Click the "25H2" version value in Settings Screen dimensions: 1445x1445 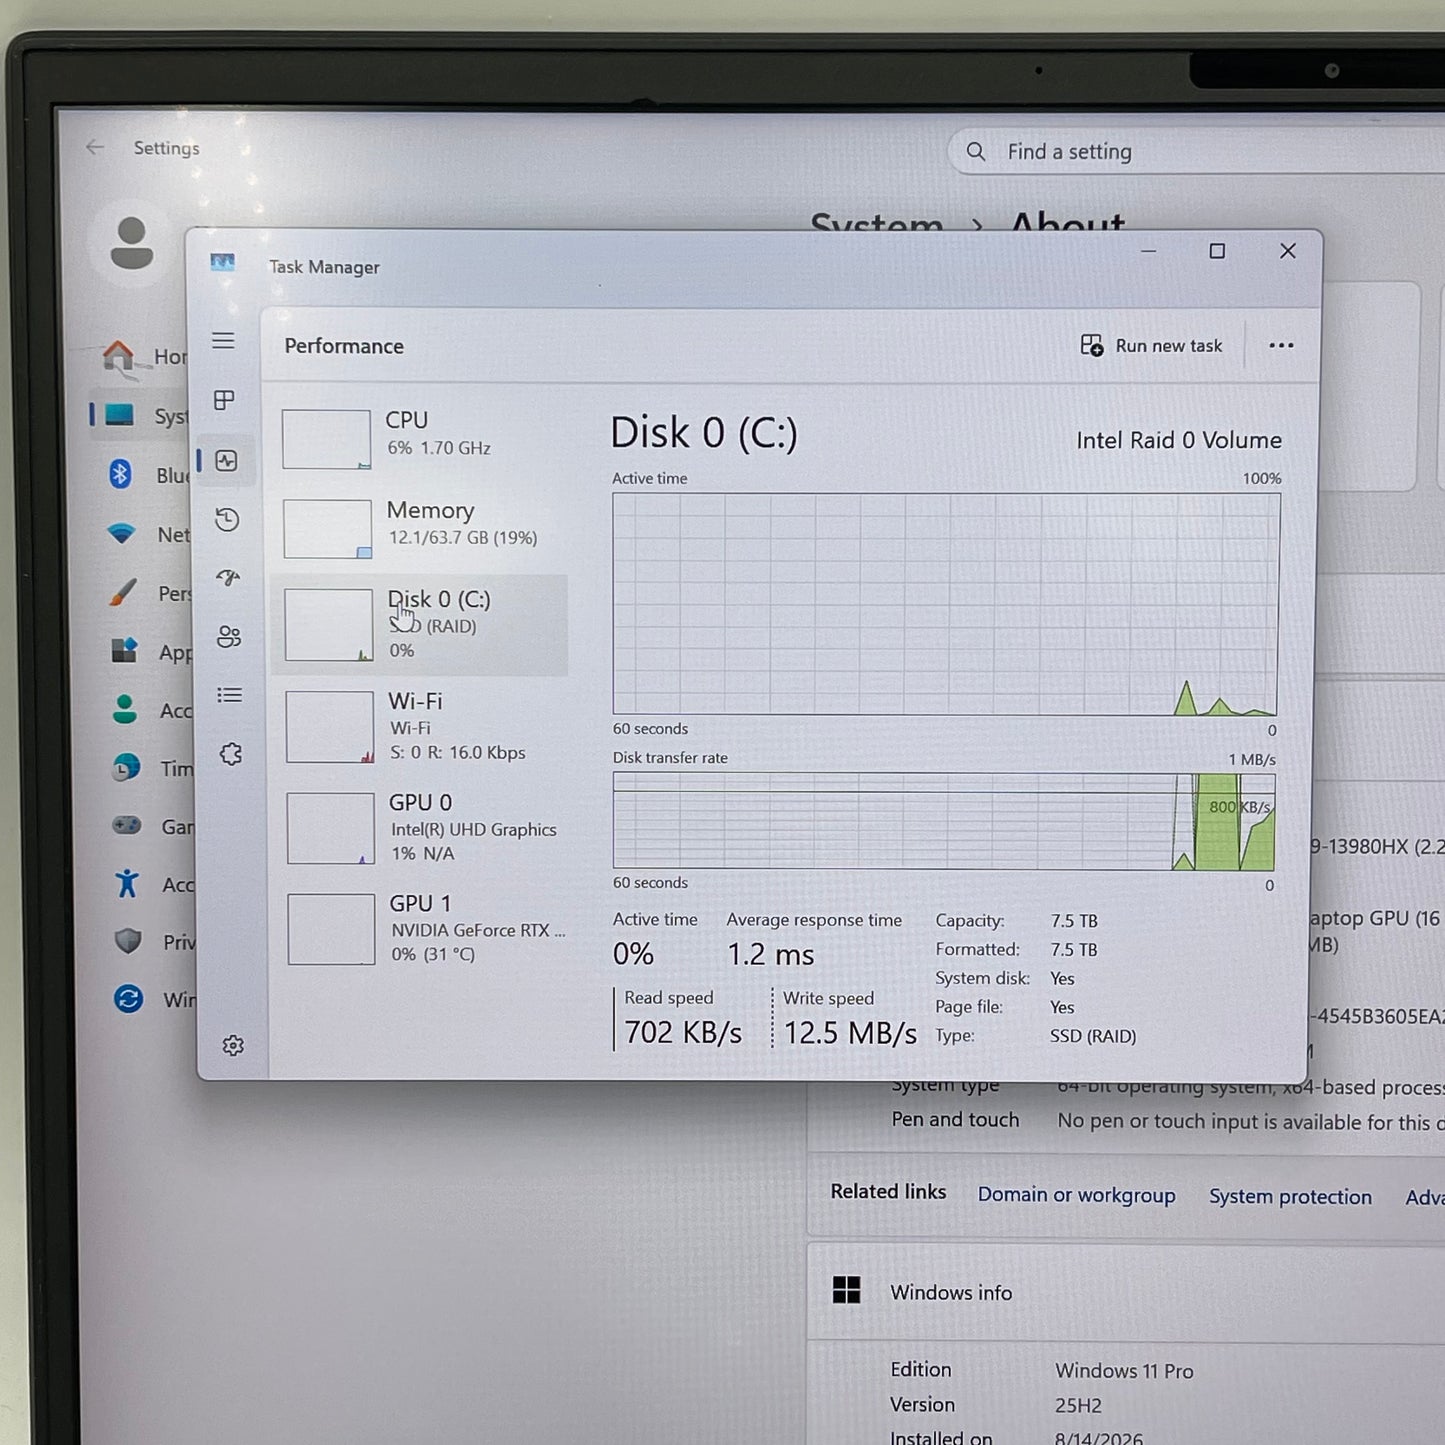tap(1078, 1405)
